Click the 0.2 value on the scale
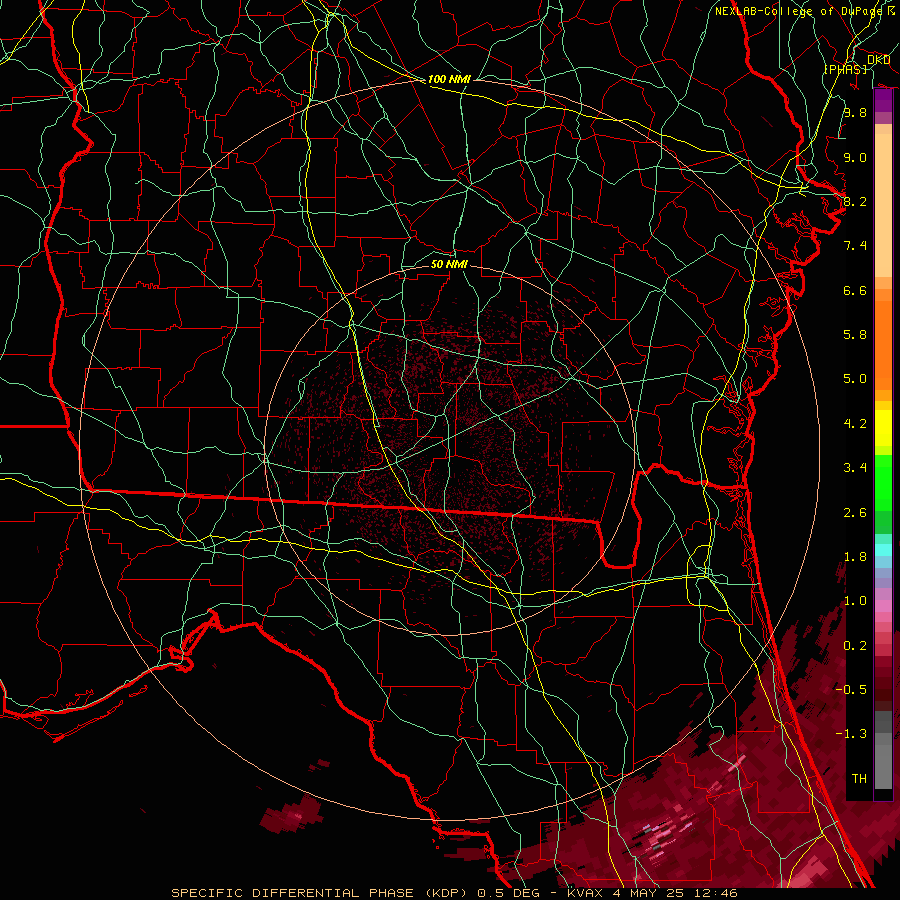The width and height of the screenshot is (900, 900). pos(855,646)
